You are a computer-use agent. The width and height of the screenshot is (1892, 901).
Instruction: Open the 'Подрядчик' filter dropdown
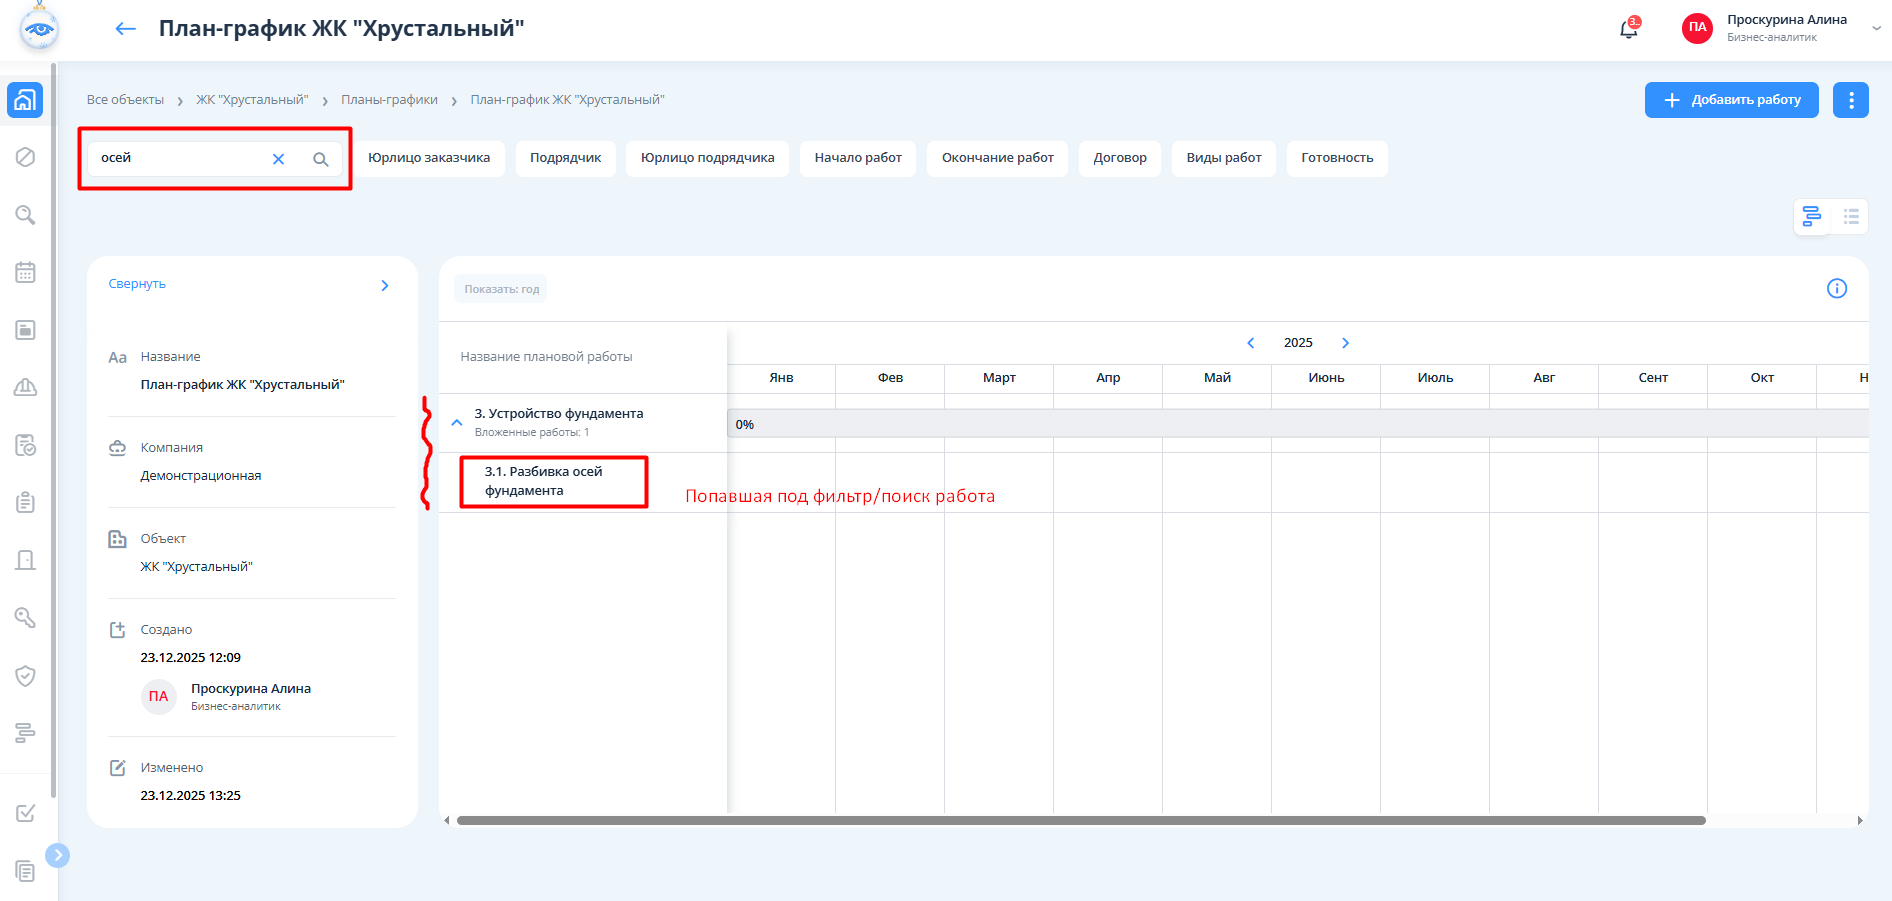[565, 158]
